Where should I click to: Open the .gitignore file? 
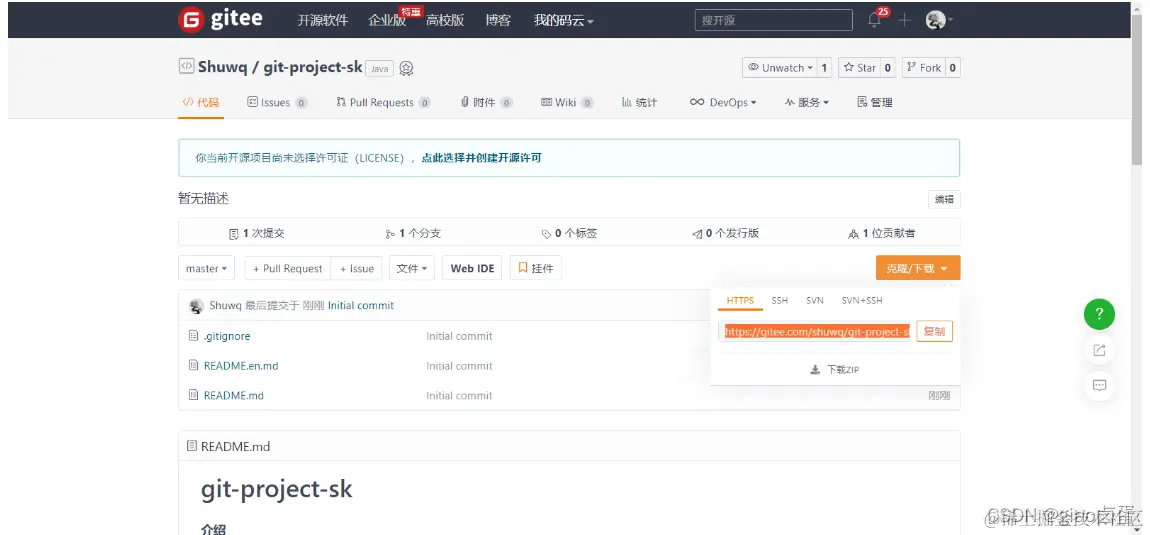(227, 336)
